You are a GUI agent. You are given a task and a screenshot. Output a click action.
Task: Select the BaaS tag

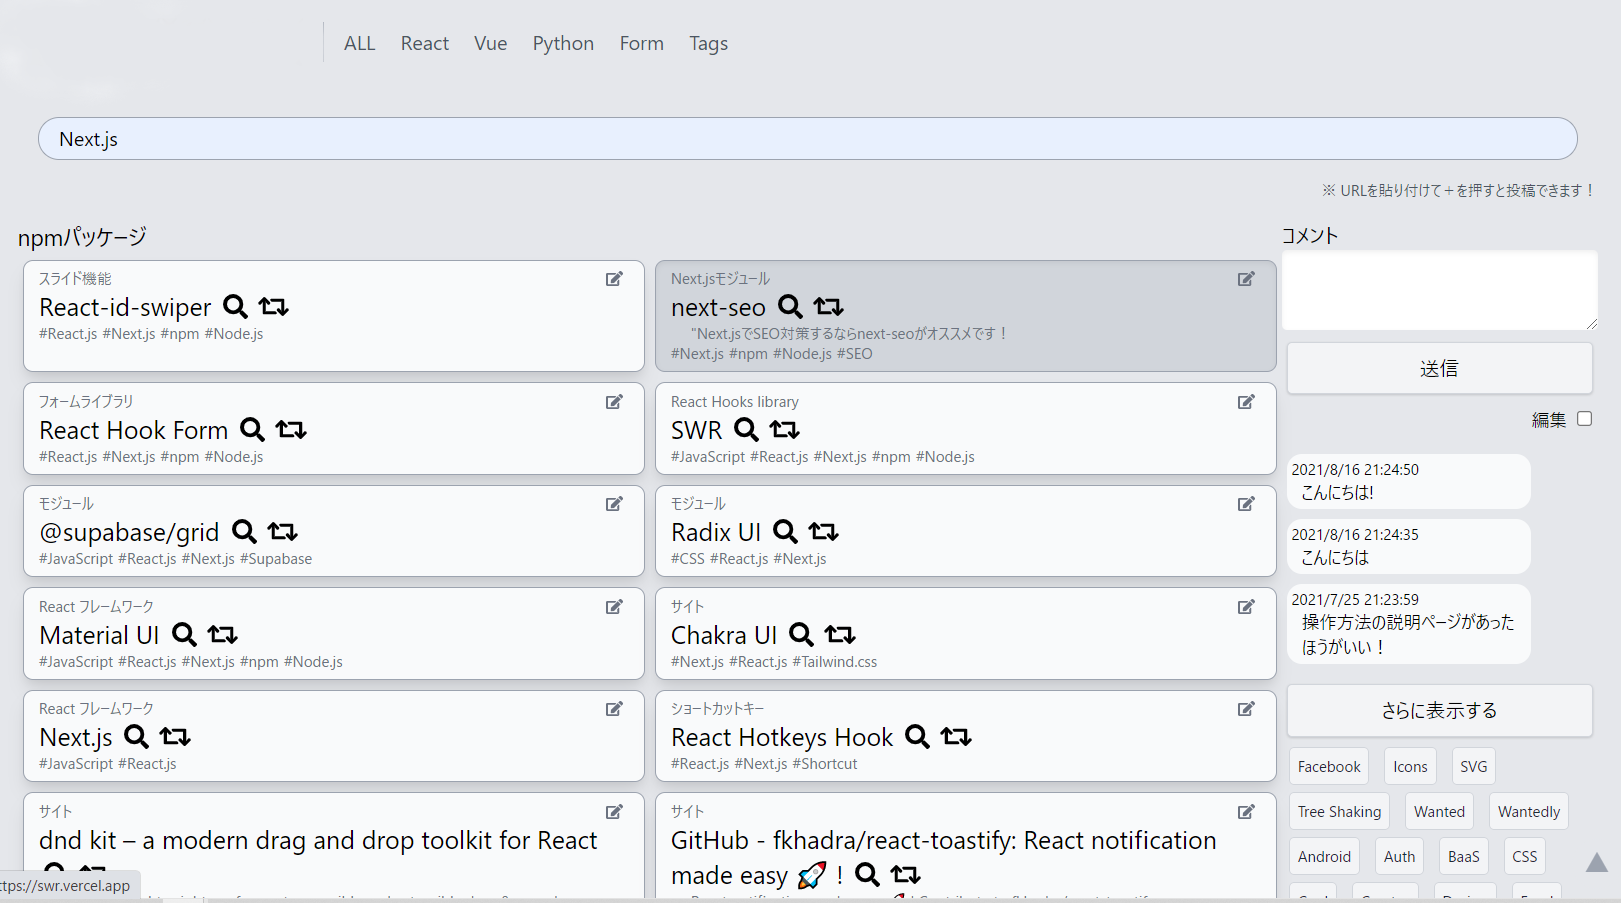(1463, 857)
